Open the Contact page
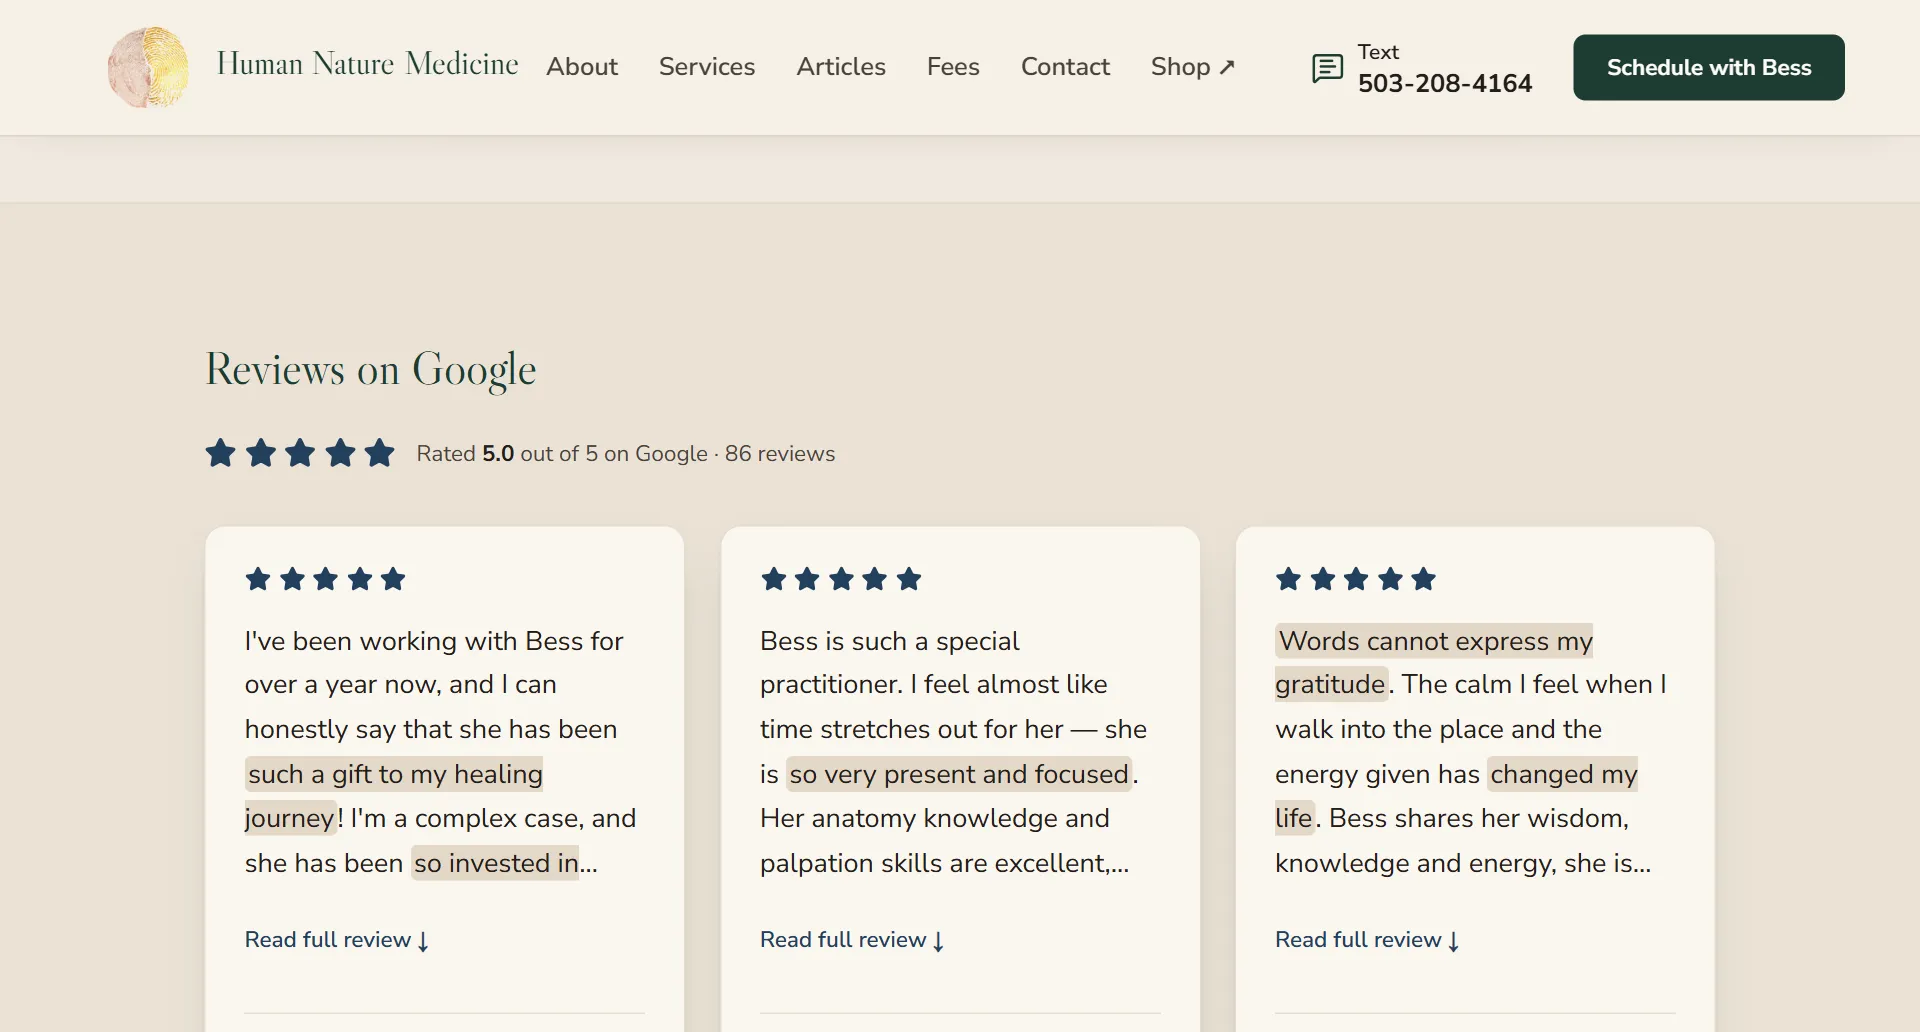Image resolution: width=1920 pixels, height=1032 pixels. coord(1065,67)
